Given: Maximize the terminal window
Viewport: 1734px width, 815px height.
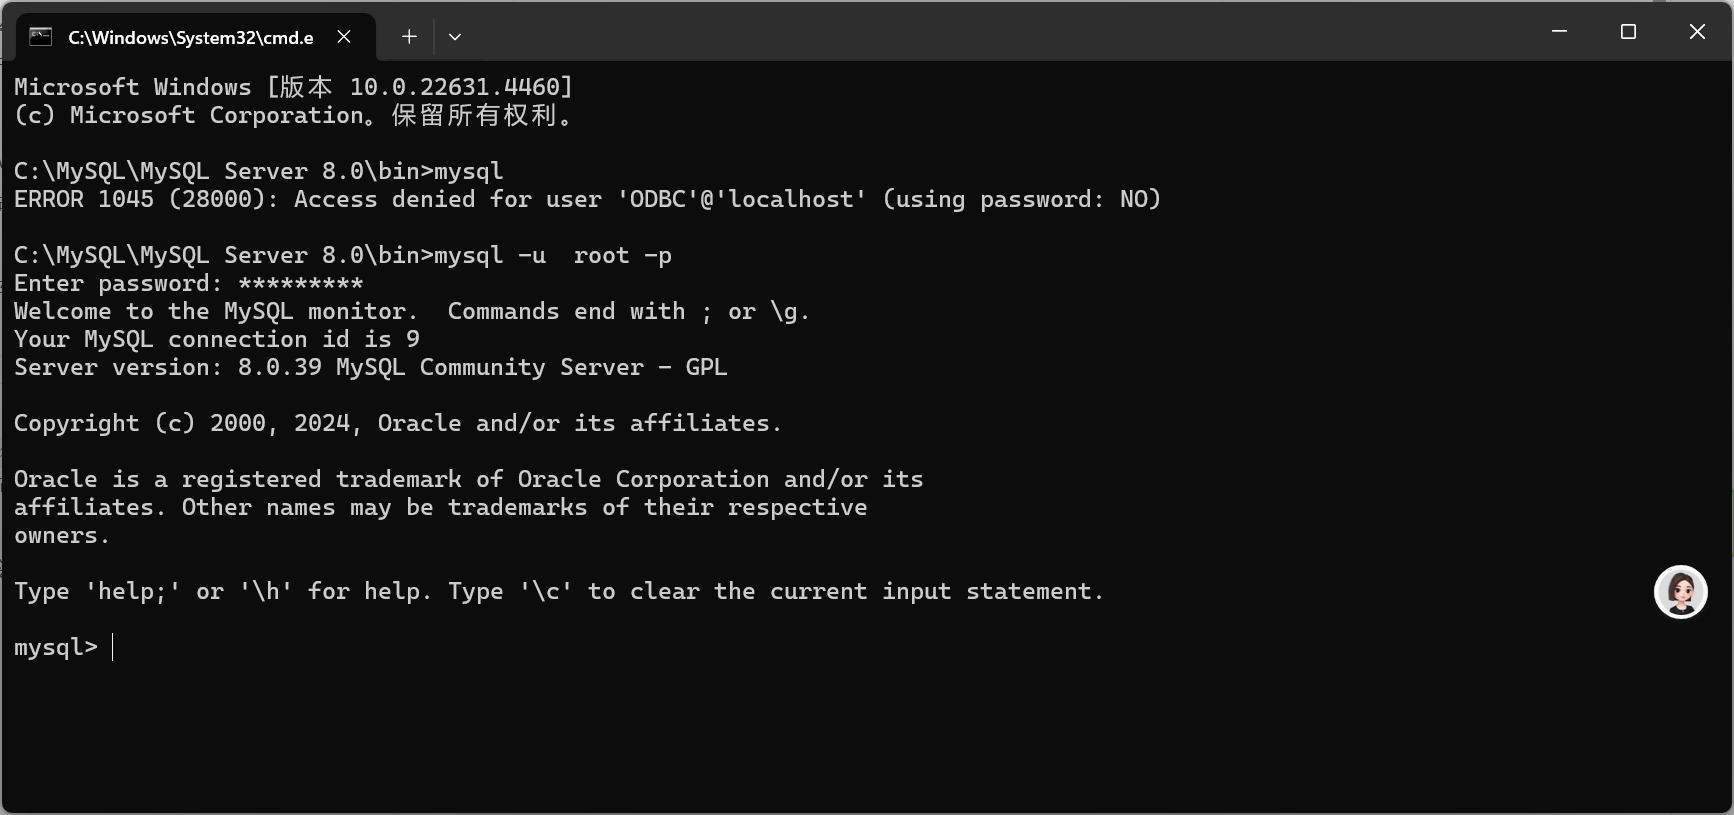Looking at the screenshot, I should click(1628, 32).
